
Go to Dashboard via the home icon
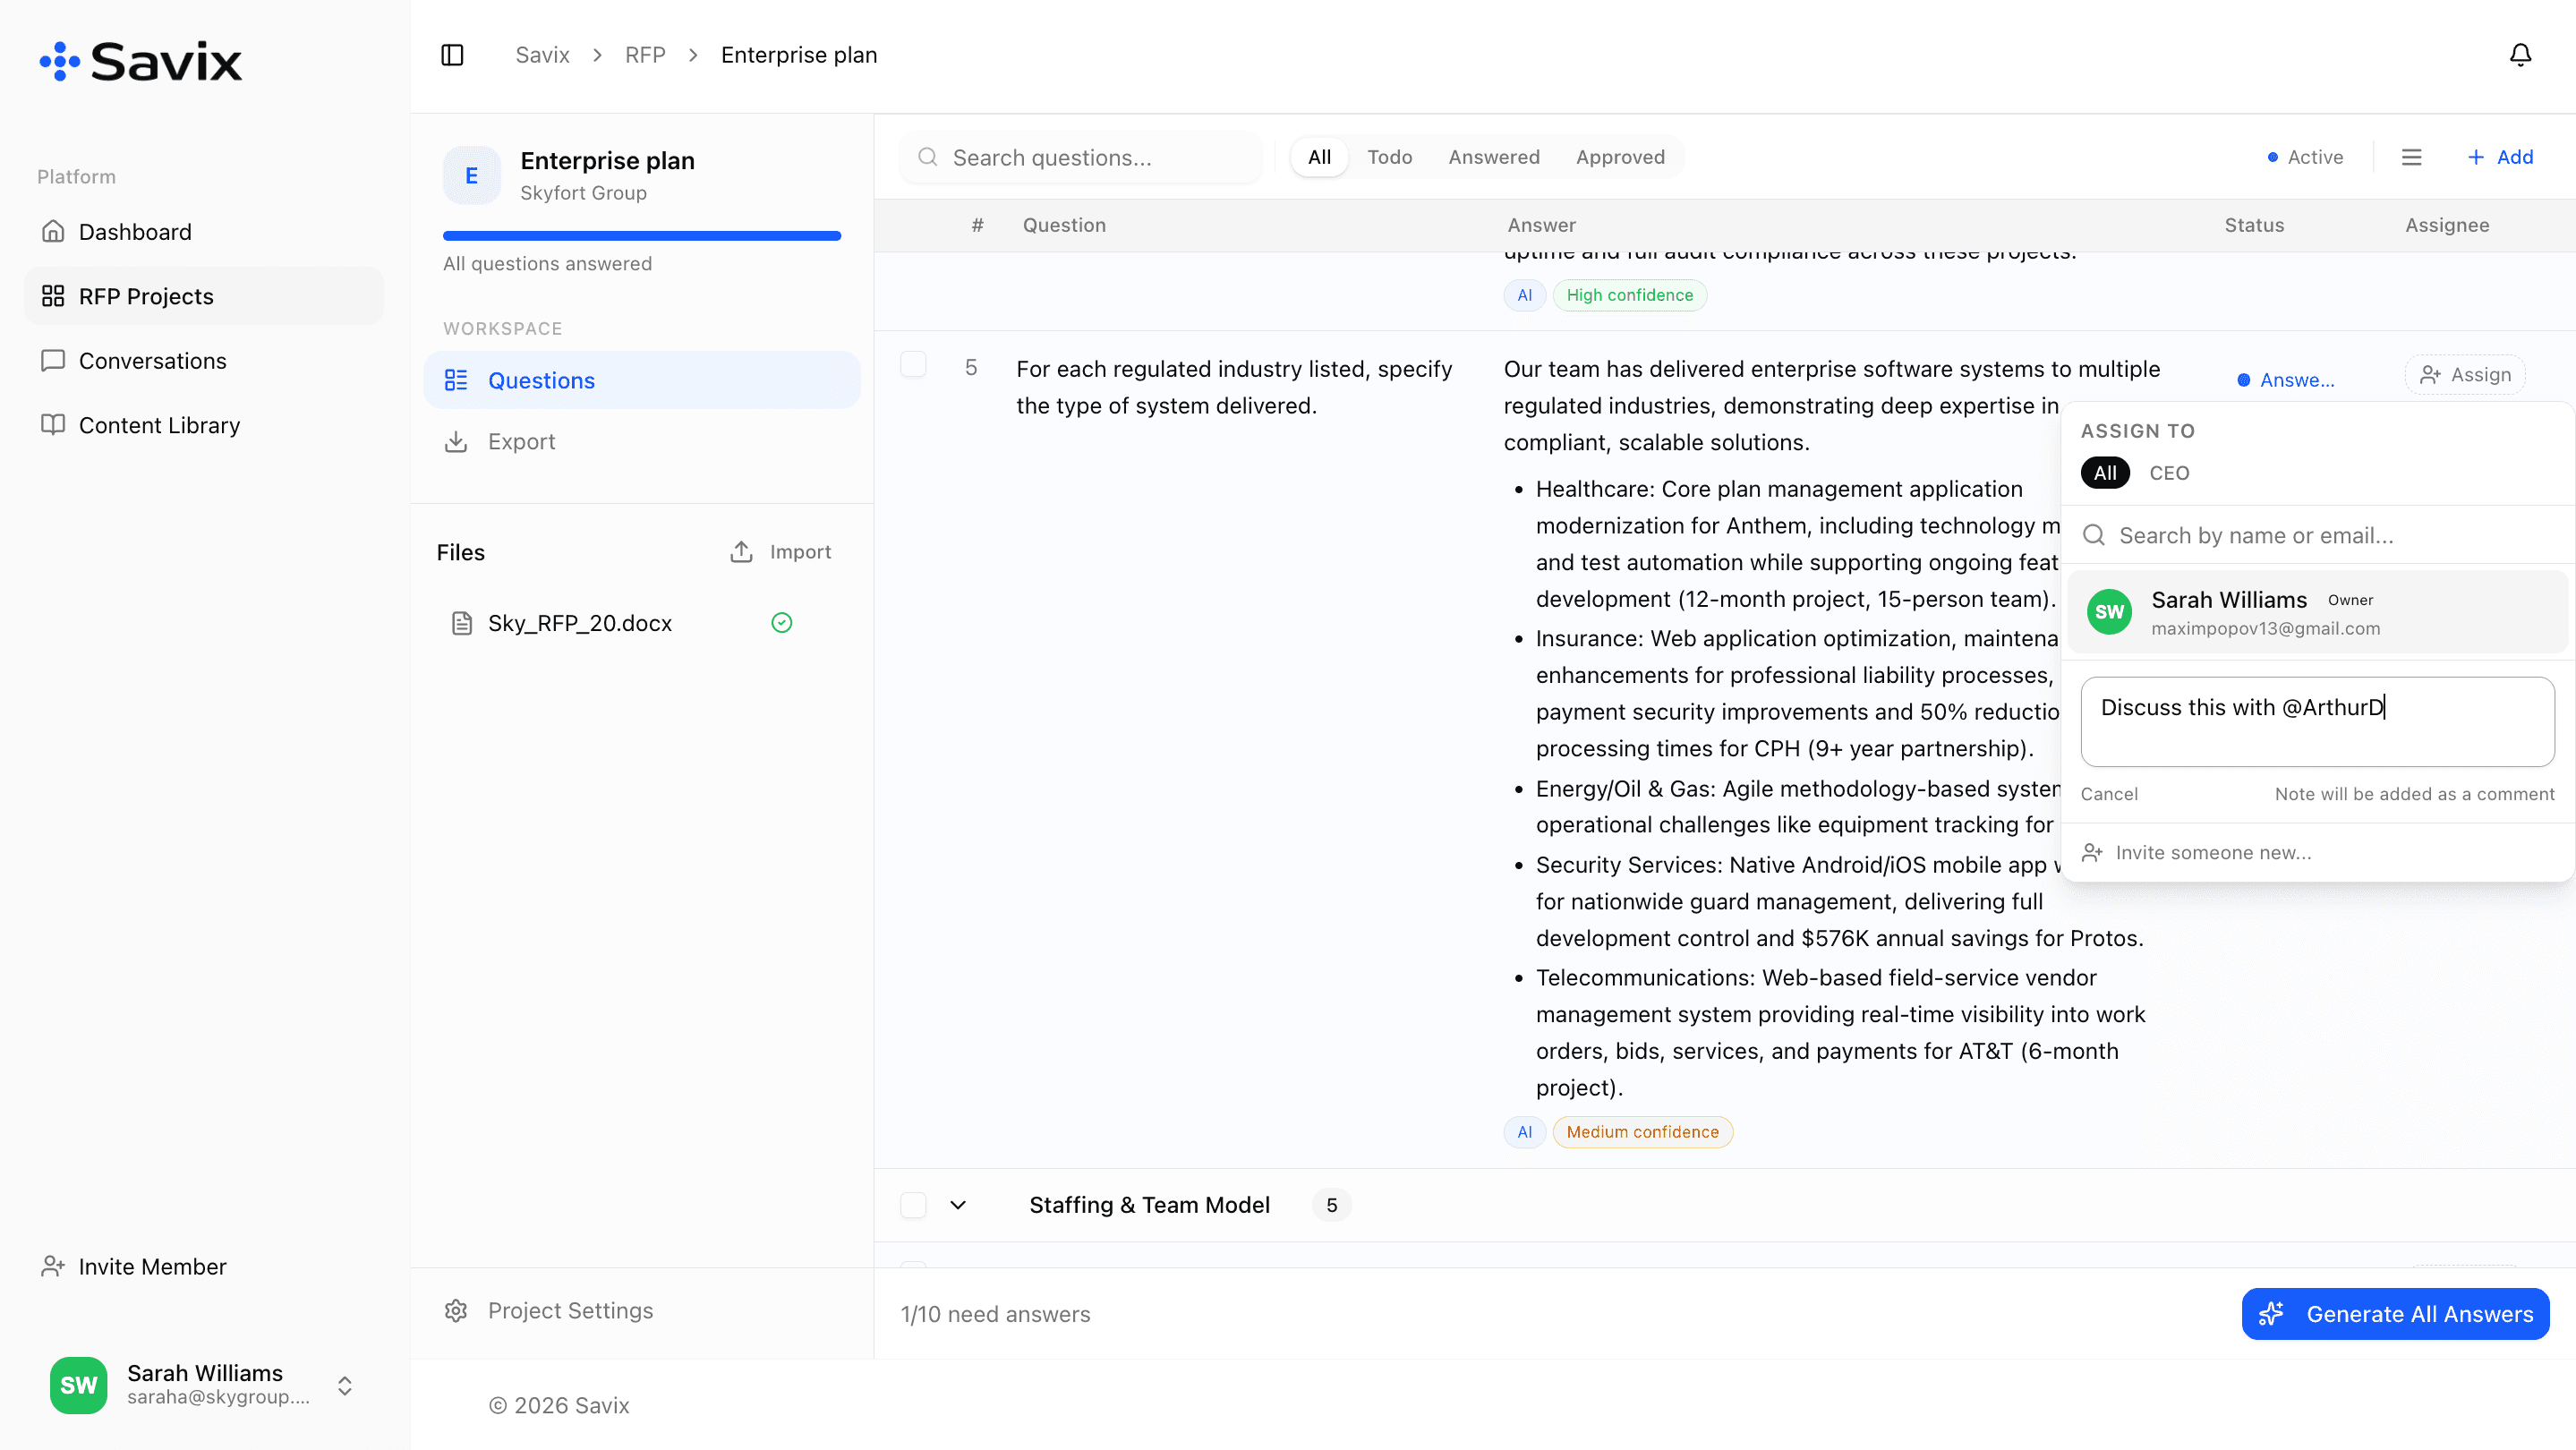click(53, 231)
